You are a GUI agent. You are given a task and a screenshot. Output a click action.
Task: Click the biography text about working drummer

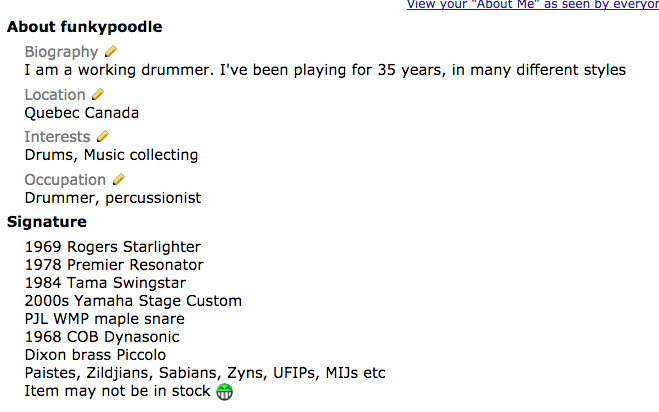[325, 70]
